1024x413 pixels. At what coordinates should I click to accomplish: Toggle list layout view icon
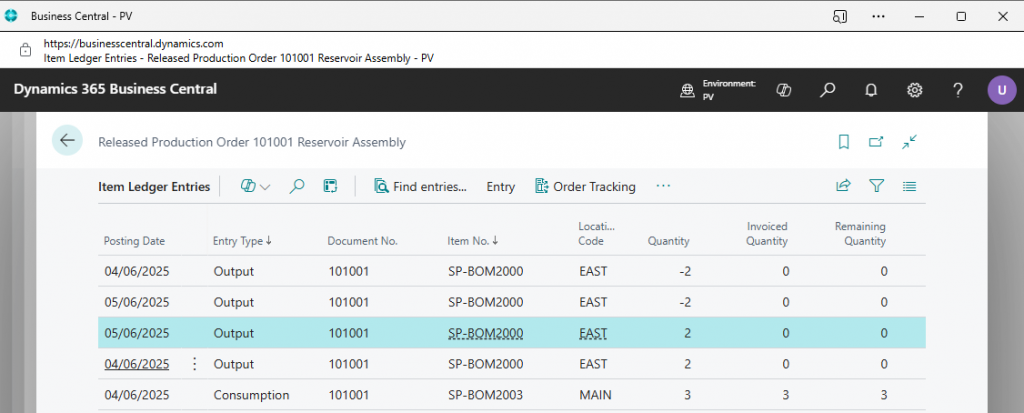909,186
